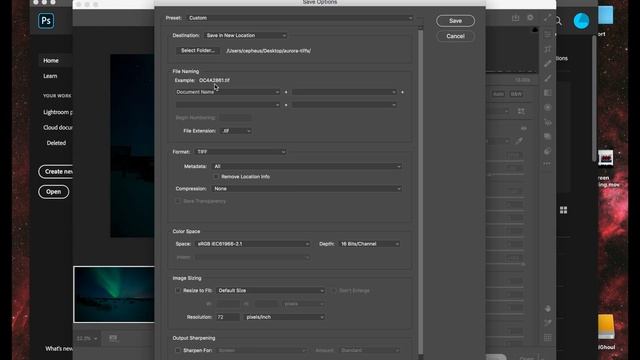Open the Amount Standard sharpening dropdown
The width and height of the screenshot is (640, 360).
click(369, 351)
